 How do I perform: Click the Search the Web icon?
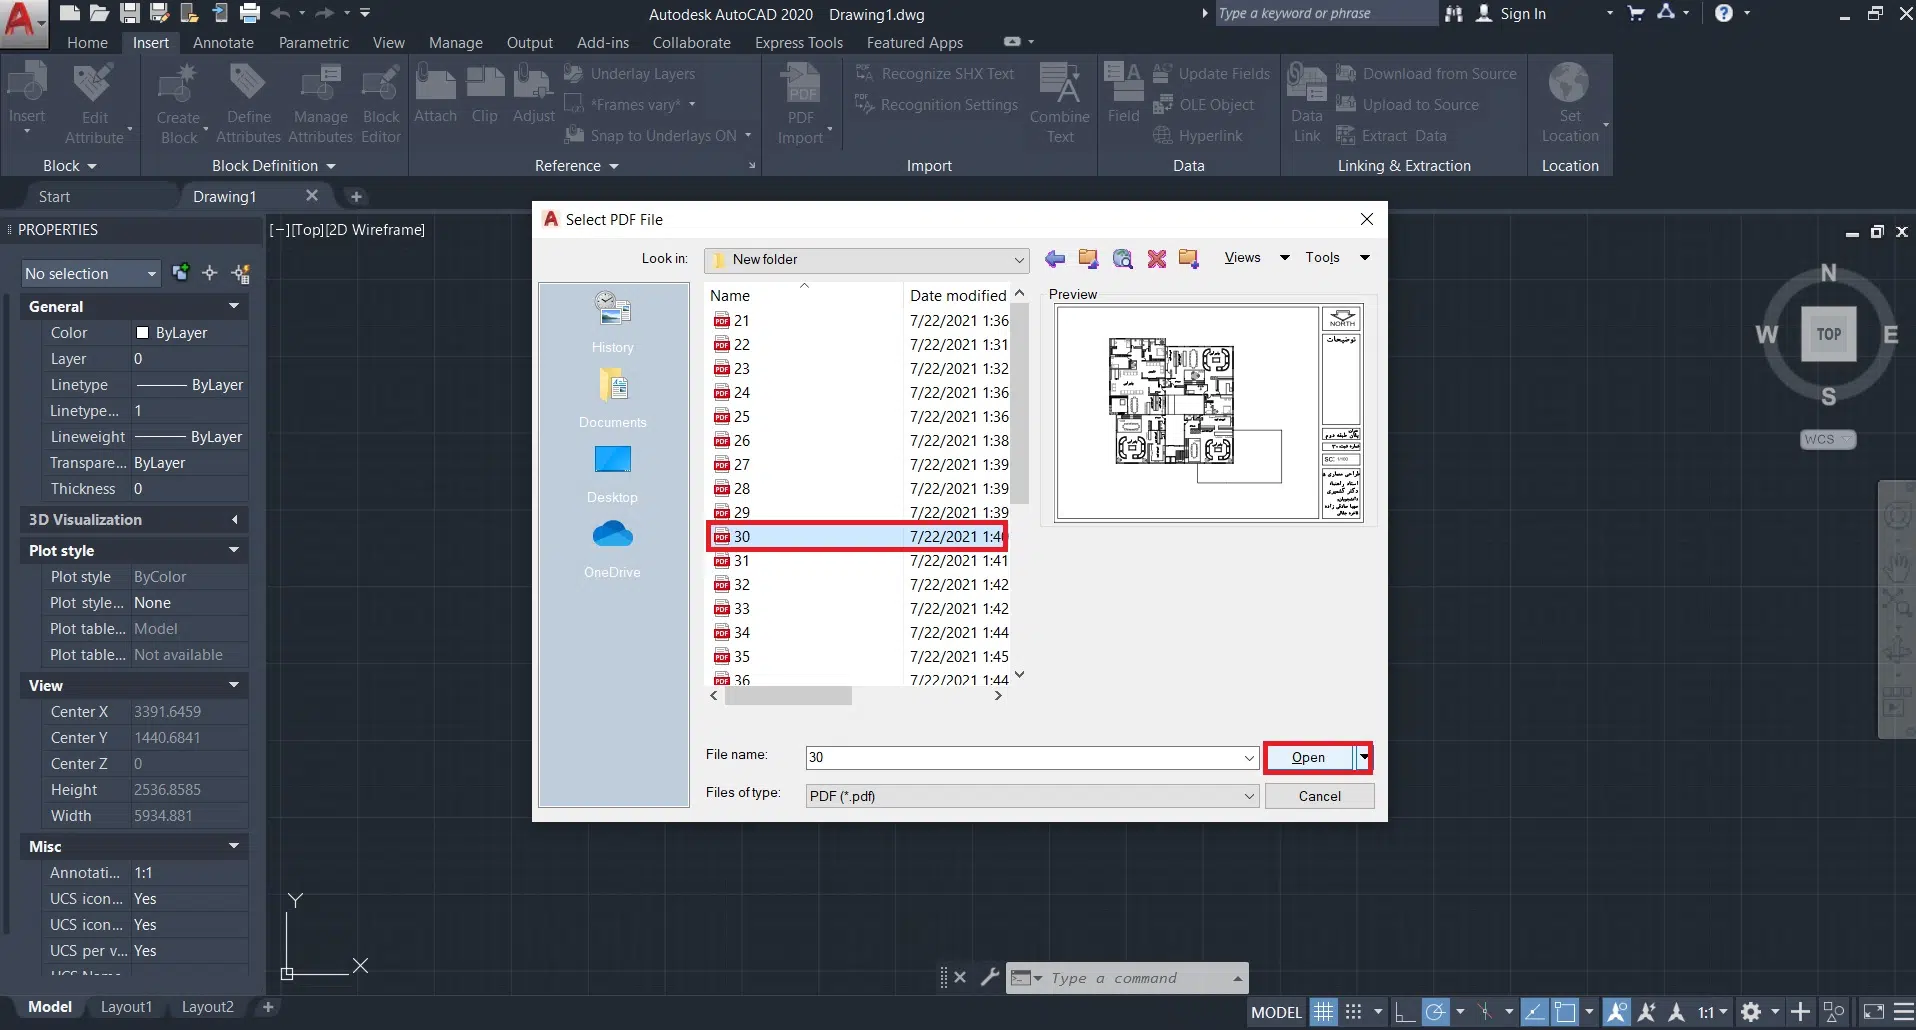pos(1123,259)
